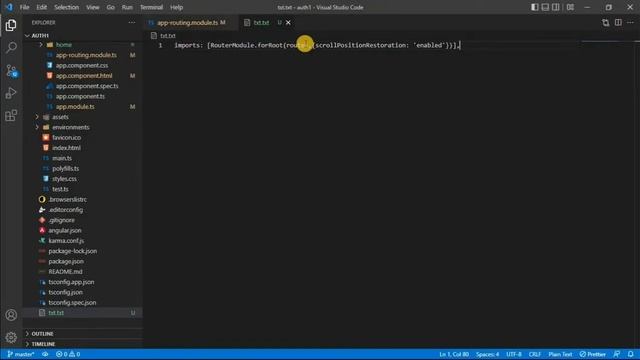Open editor more actions ellipsis
Image resolution: width=640 pixels, height=360 pixels.
631,23
